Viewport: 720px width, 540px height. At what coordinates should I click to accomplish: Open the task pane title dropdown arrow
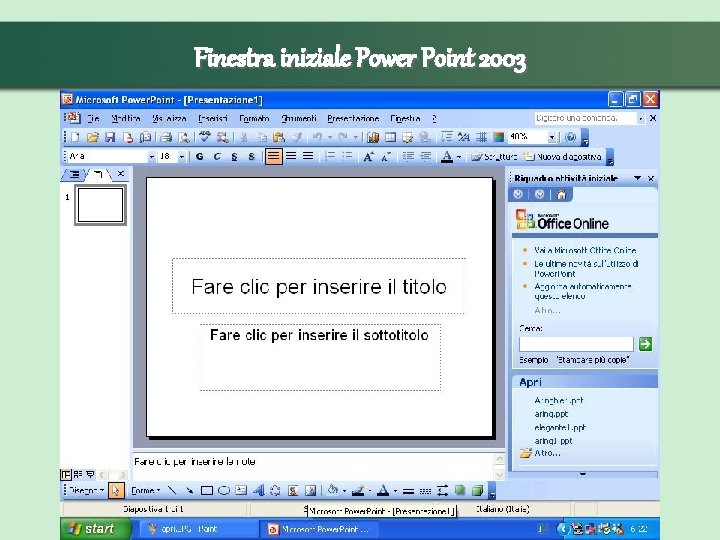click(637, 178)
